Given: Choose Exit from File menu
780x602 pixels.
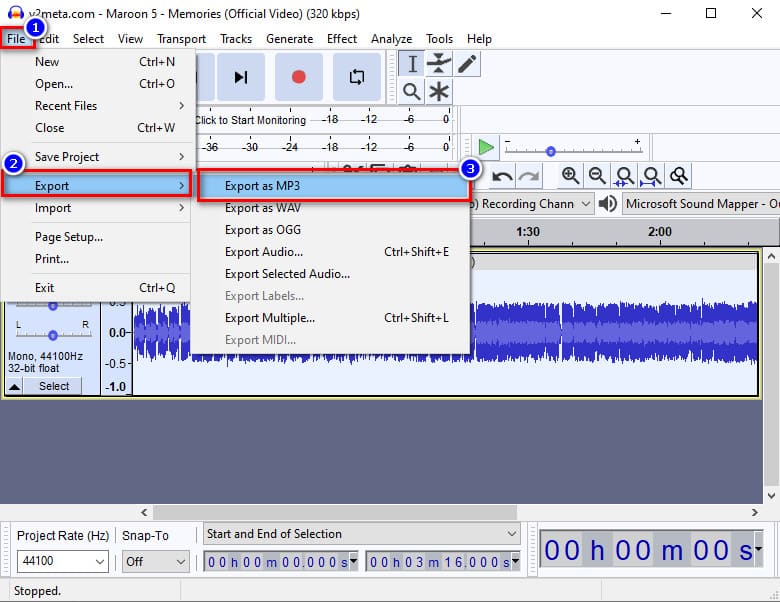Looking at the screenshot, I should [97, 288].
